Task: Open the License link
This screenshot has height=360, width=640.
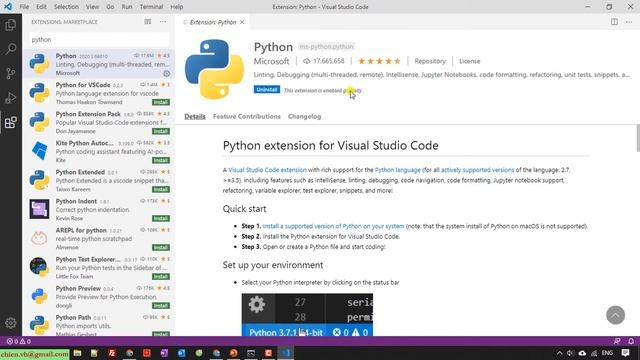Action: click(469, 61)
